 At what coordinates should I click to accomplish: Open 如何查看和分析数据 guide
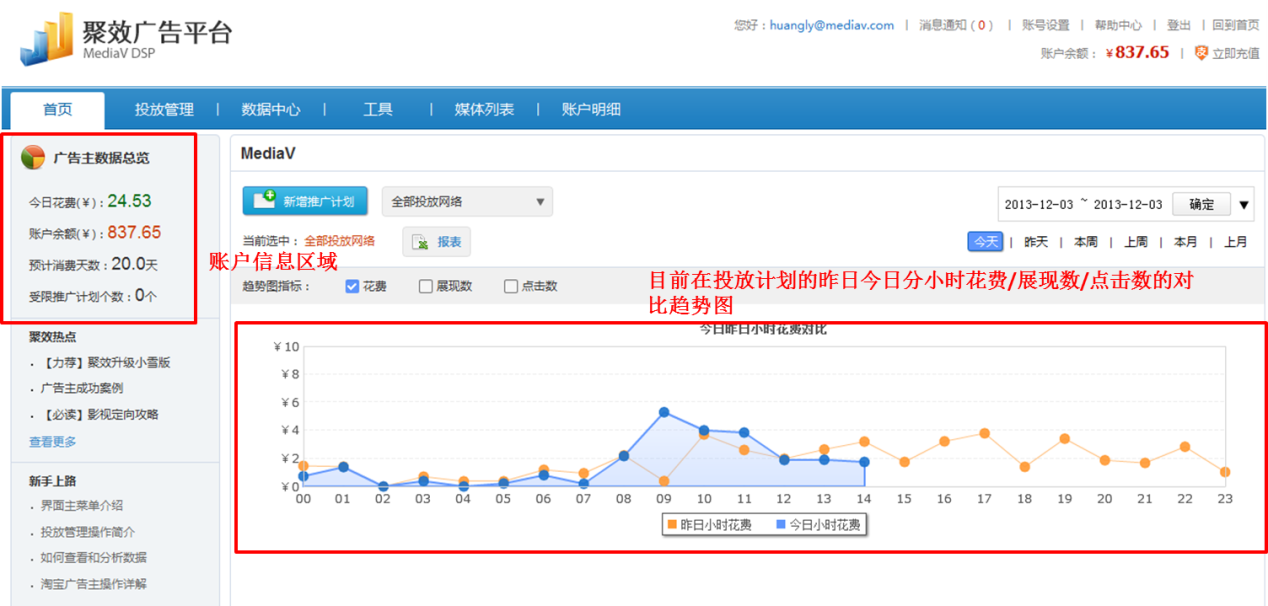tap(94, 558)
